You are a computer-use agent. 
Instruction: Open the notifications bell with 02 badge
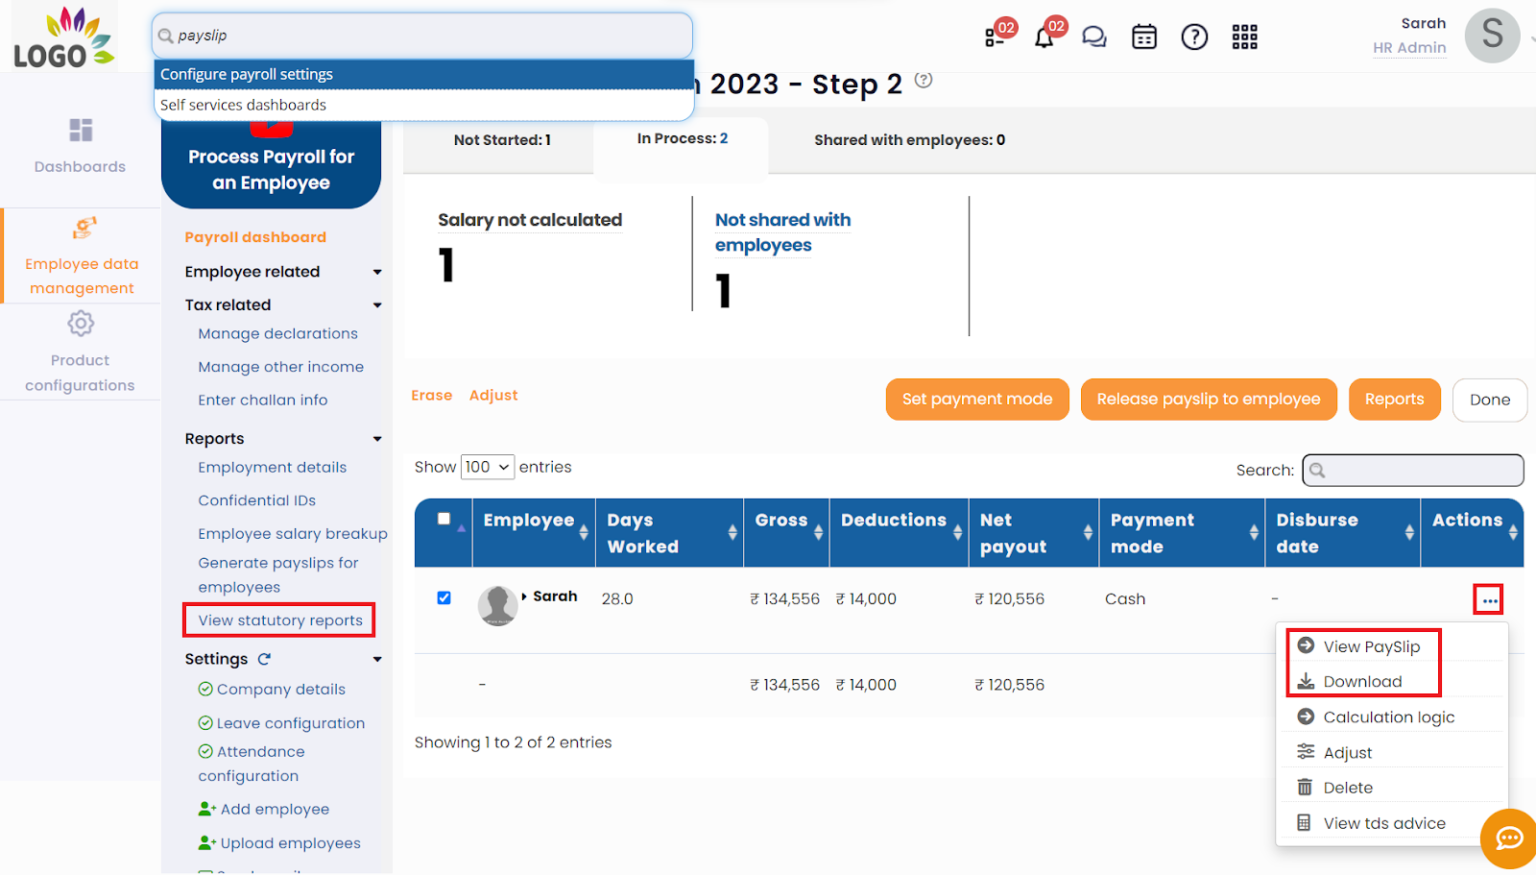pos(1045,36)
